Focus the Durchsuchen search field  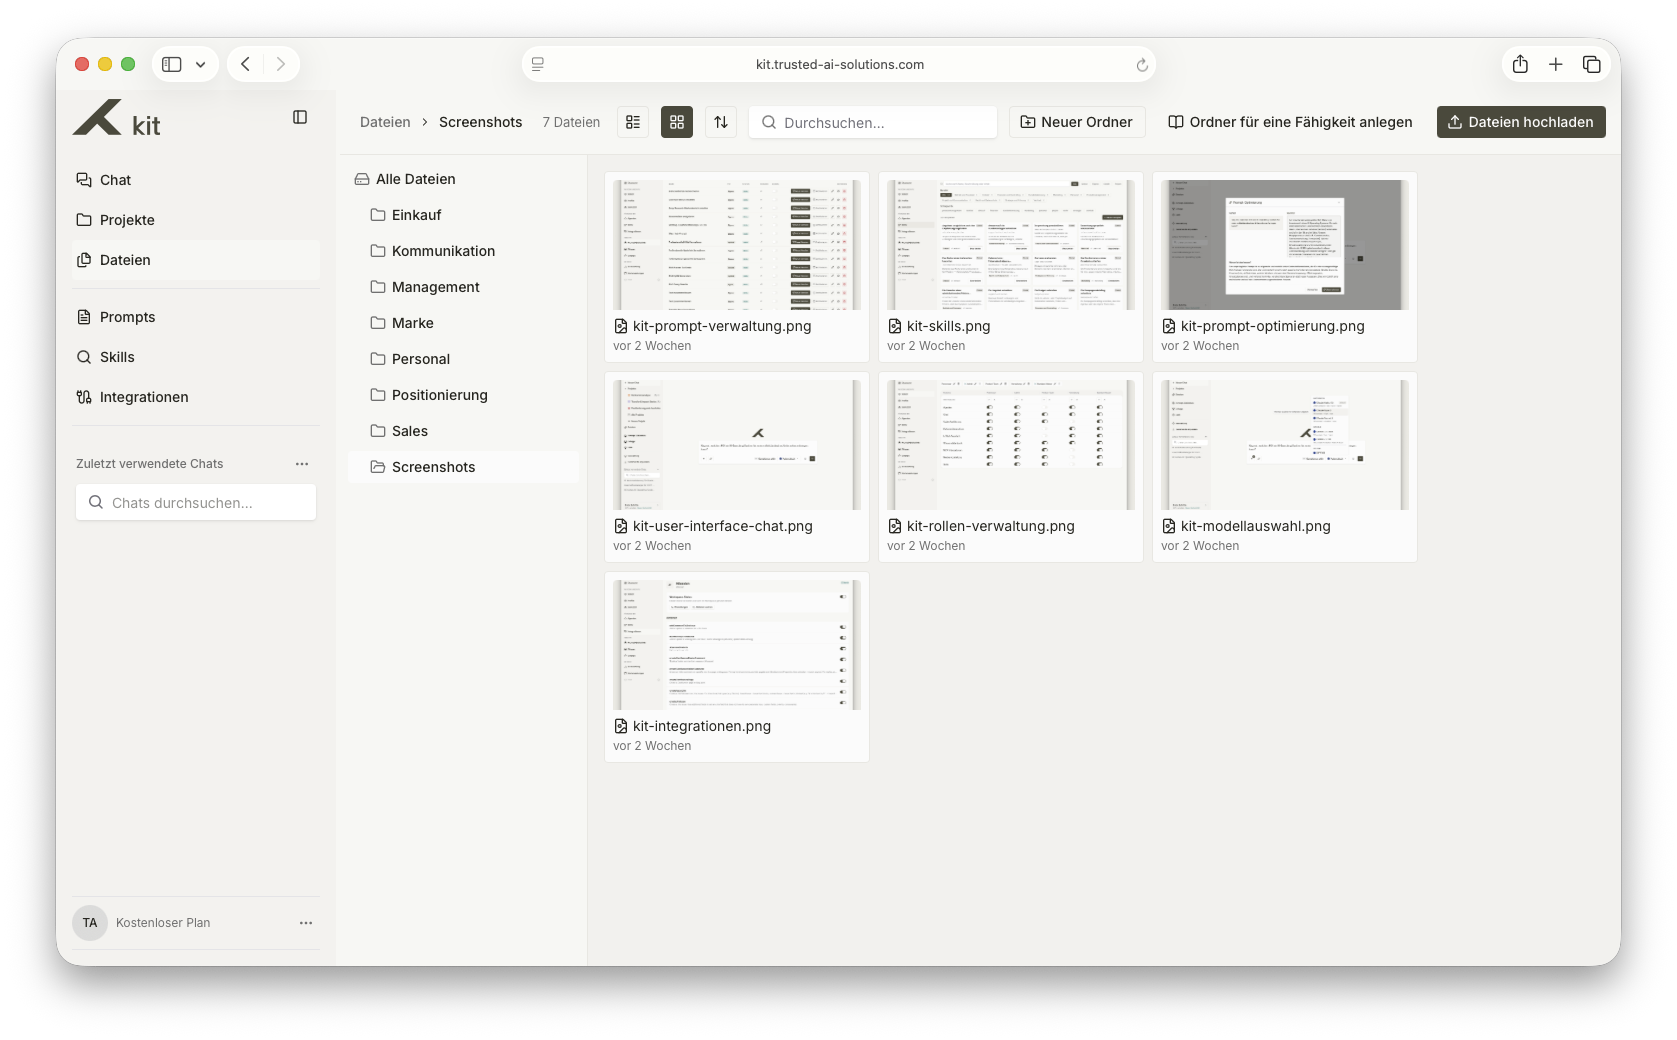(x=873, y=122)
